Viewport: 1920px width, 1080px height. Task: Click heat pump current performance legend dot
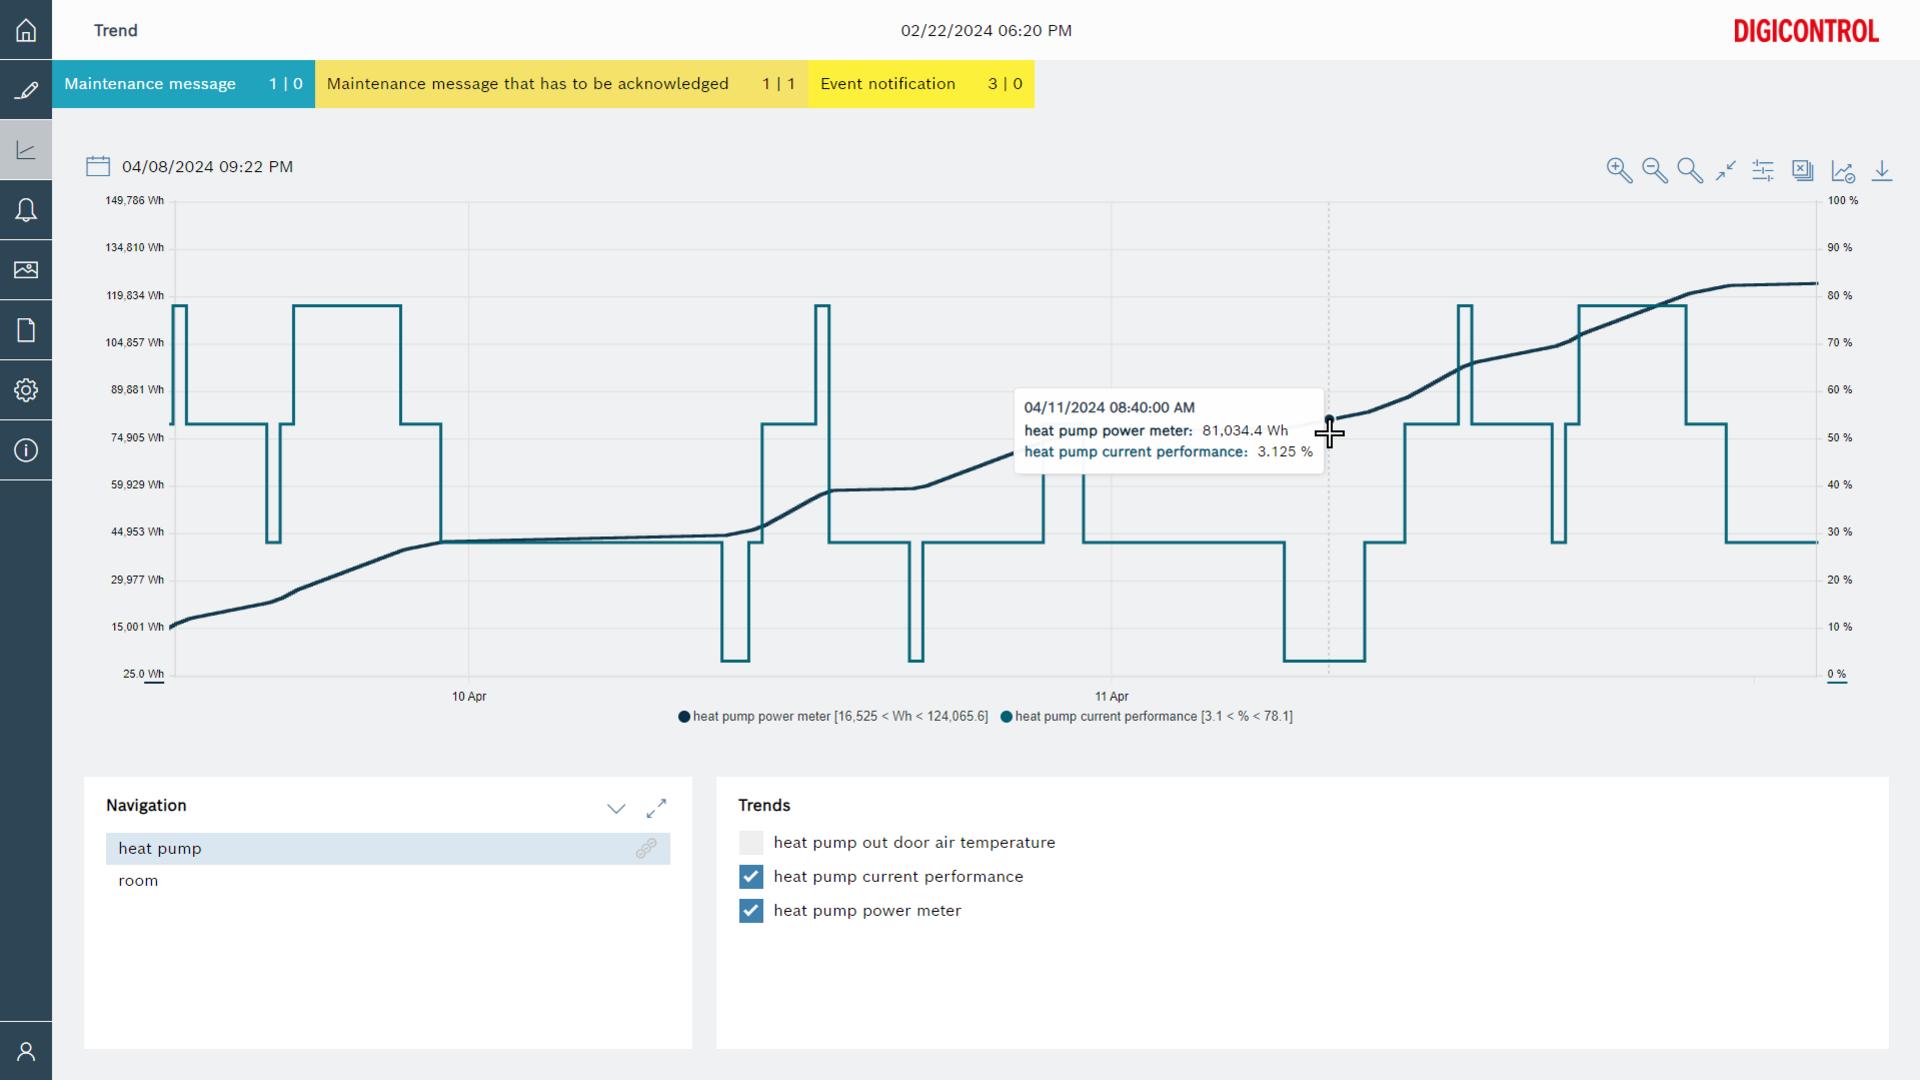pos(1006,717)
